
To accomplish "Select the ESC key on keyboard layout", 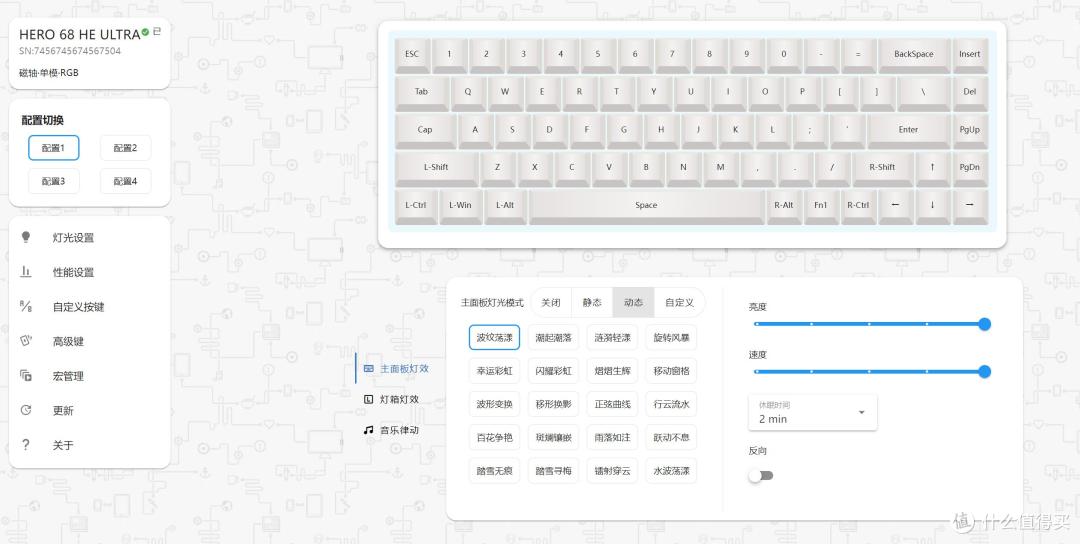I will [x=412, y=56].
